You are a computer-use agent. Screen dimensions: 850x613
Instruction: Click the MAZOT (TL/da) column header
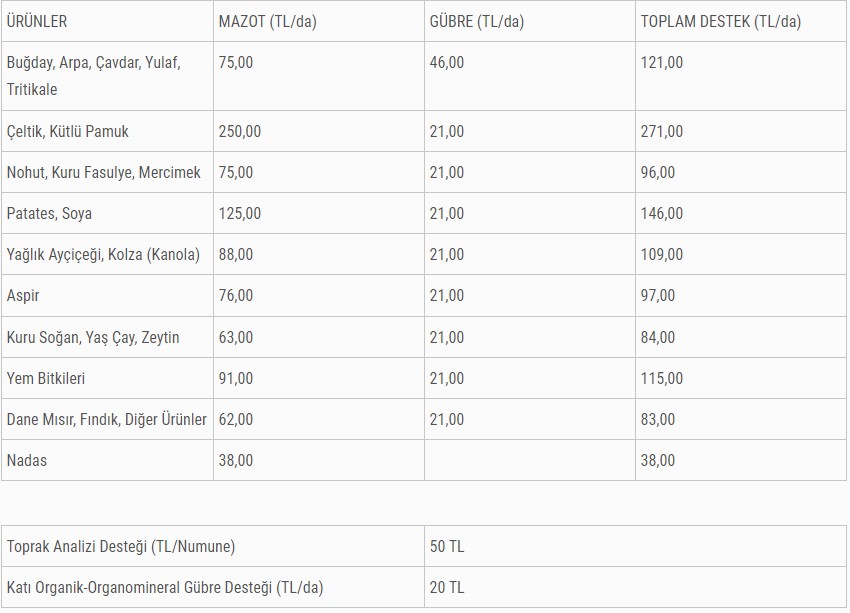(x=267, y=21)
